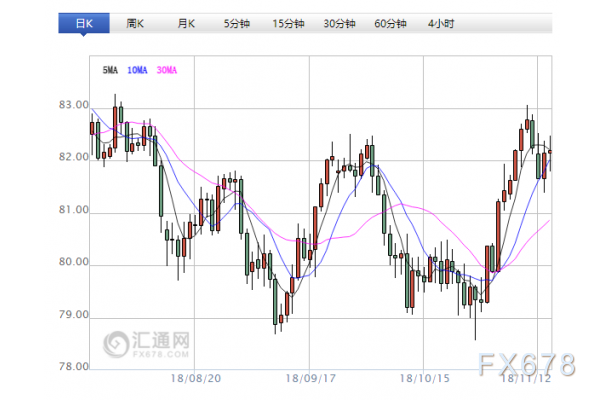Click the 18/09/17 date axis label

click(x=310, y=378)
